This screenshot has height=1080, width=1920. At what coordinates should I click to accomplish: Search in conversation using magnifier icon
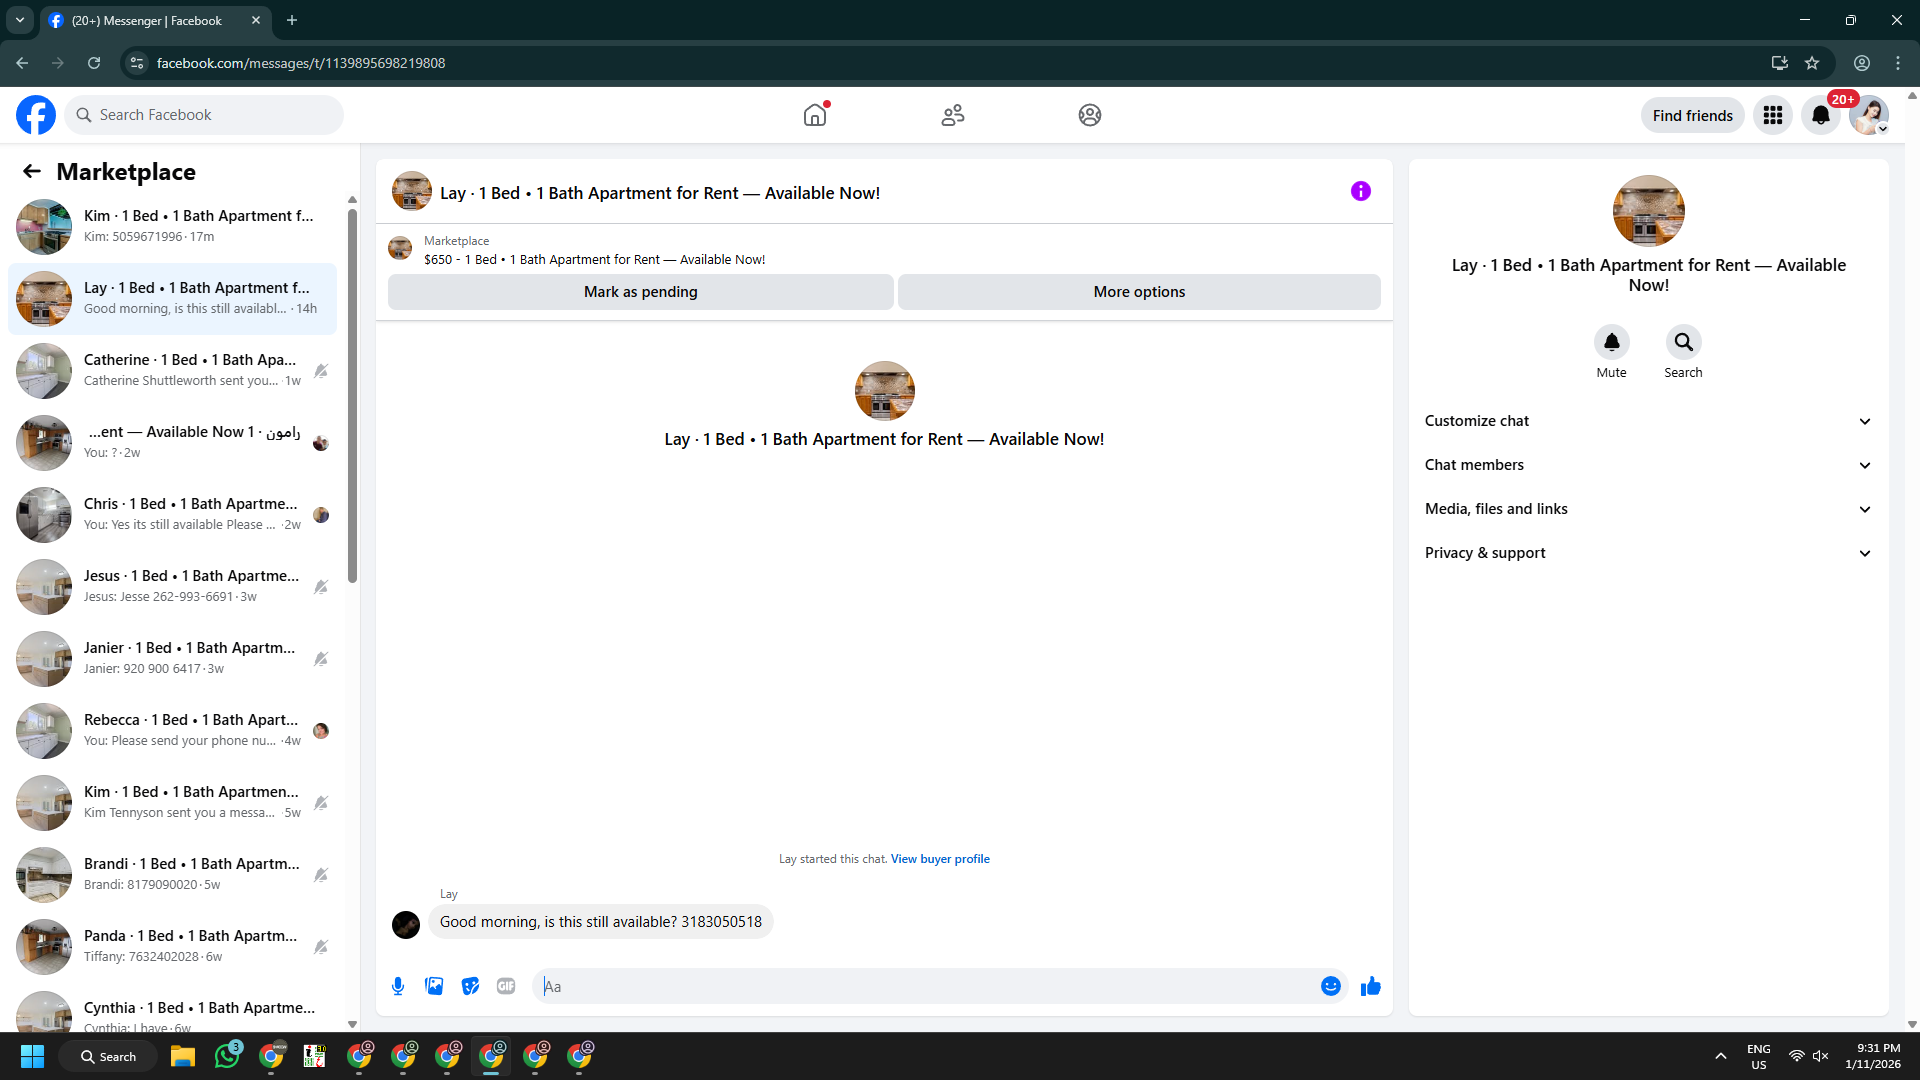(x=1684, y=342)
